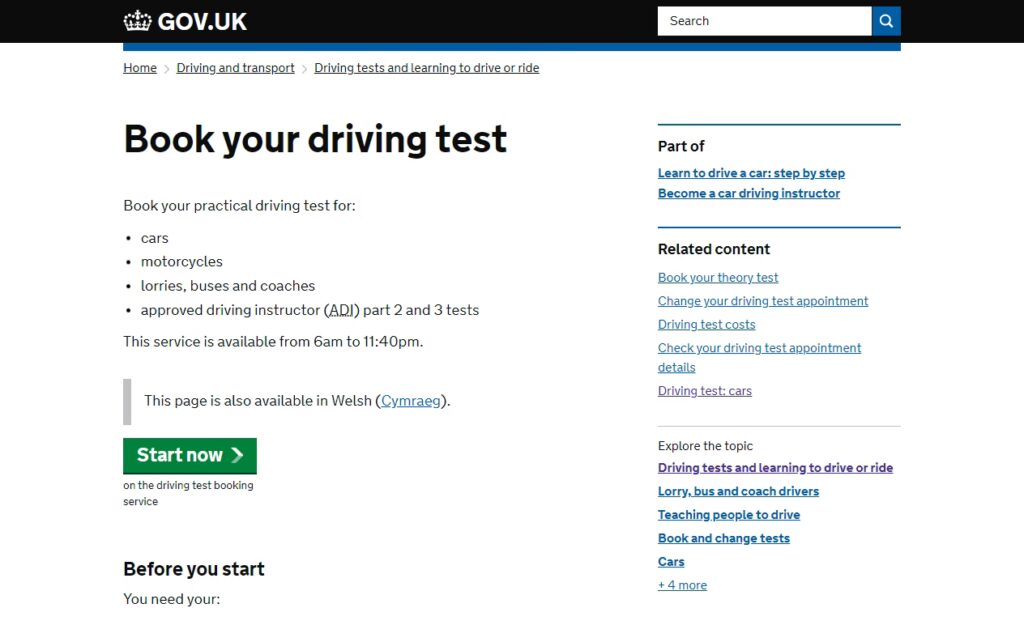Open Check your driving test appointment details

(x=759, y=348)
